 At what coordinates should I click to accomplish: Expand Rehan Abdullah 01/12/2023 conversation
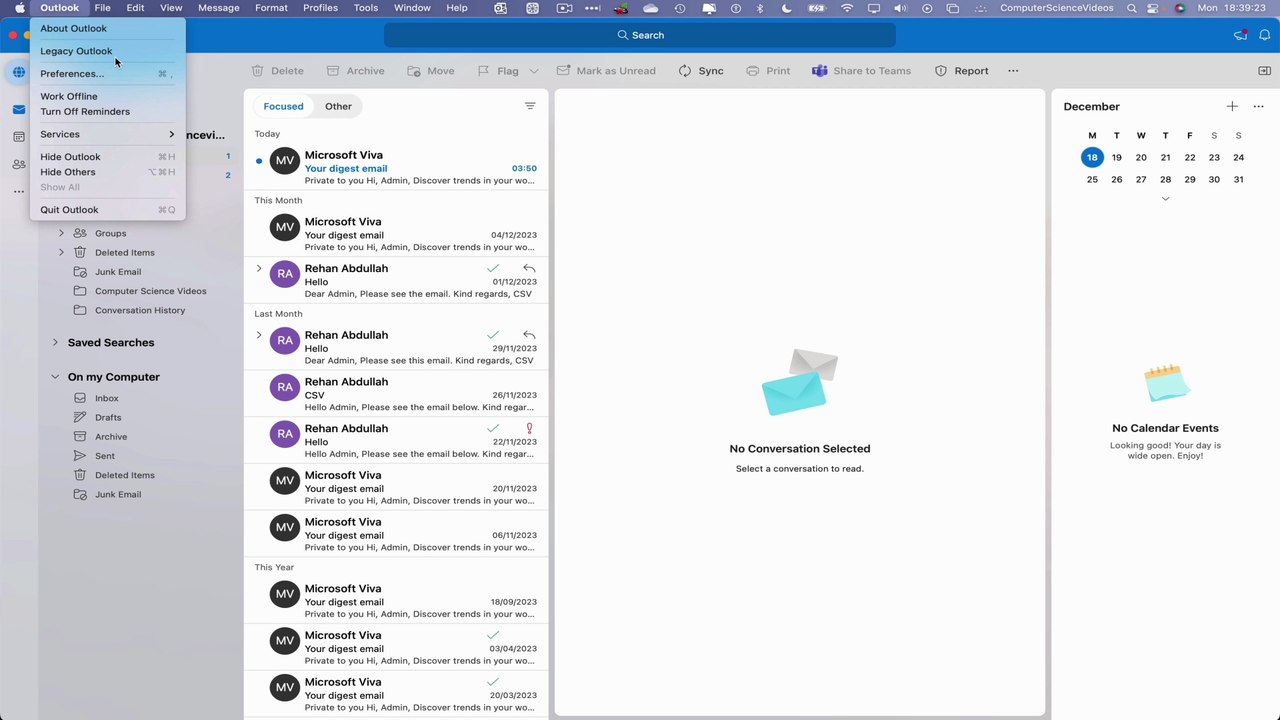[259, 268]
